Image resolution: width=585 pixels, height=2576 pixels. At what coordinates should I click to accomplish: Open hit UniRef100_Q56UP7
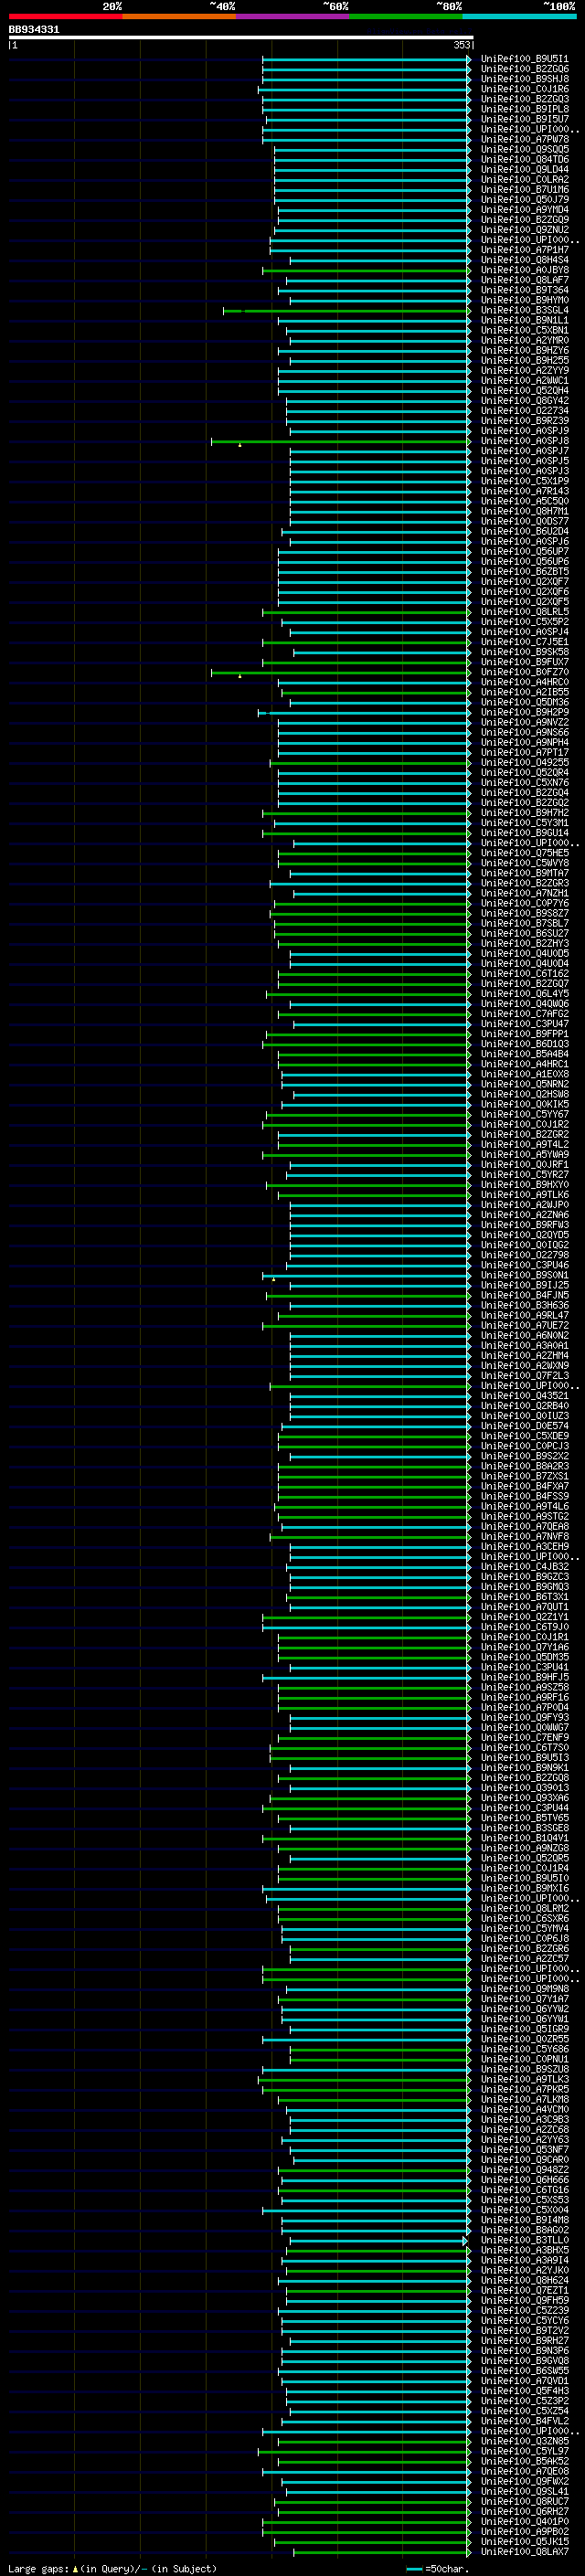click(x=524, y=551)
